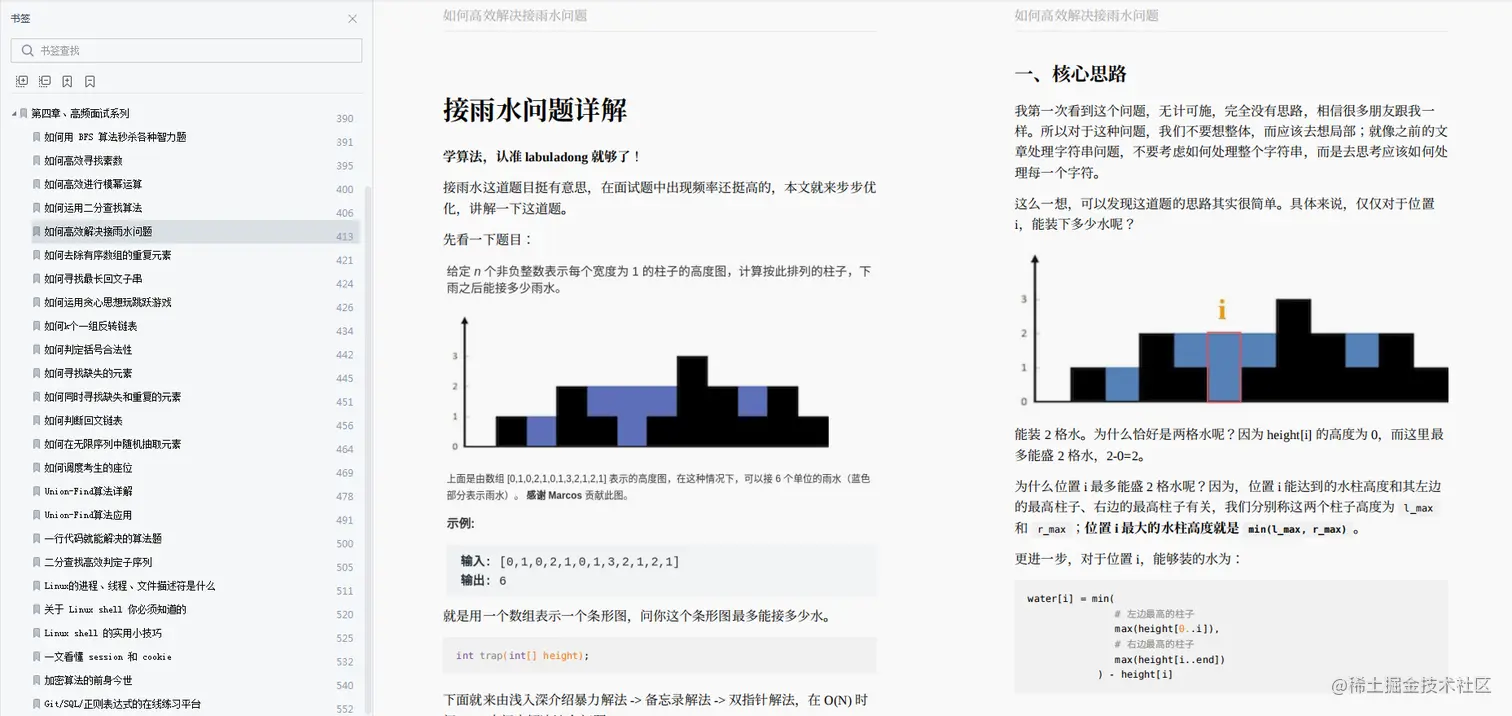Click the bookmark icon beside 第四章、高频面试系列

tap(22, 113)
